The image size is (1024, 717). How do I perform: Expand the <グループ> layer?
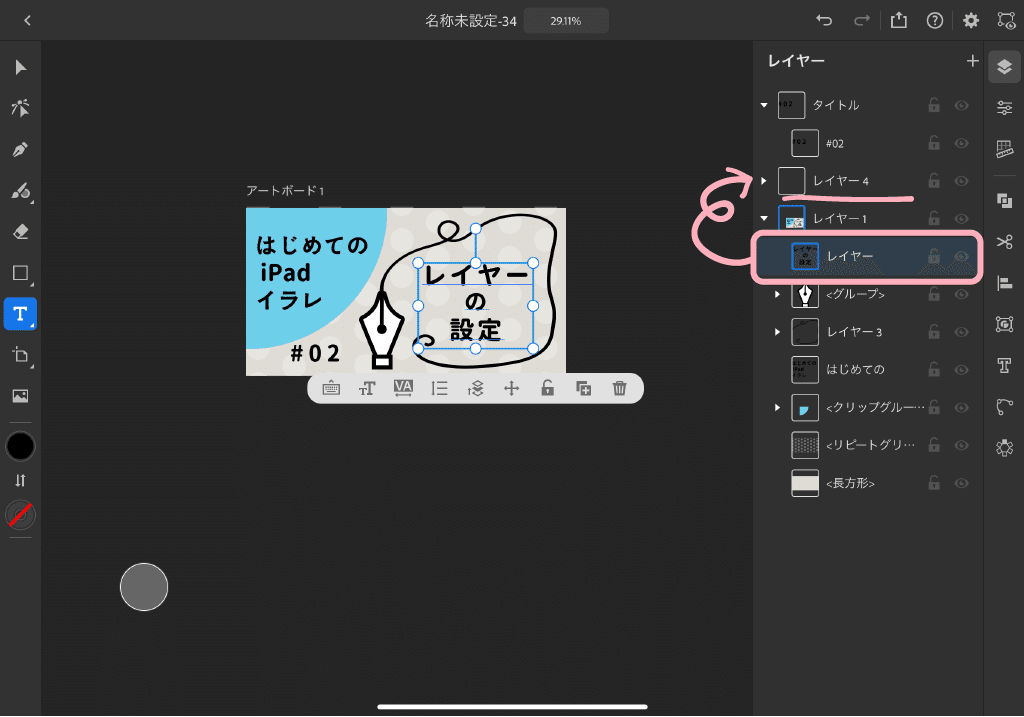(778, 294)
